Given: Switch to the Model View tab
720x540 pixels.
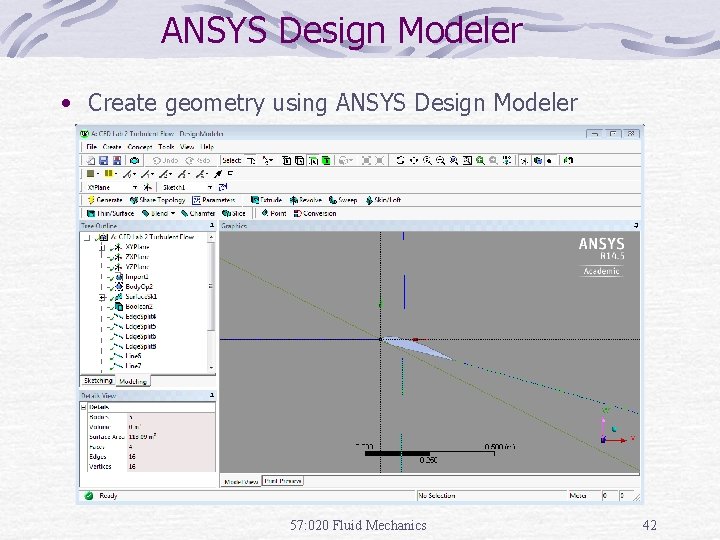Looking at the screenshot, I should (241, 482).
